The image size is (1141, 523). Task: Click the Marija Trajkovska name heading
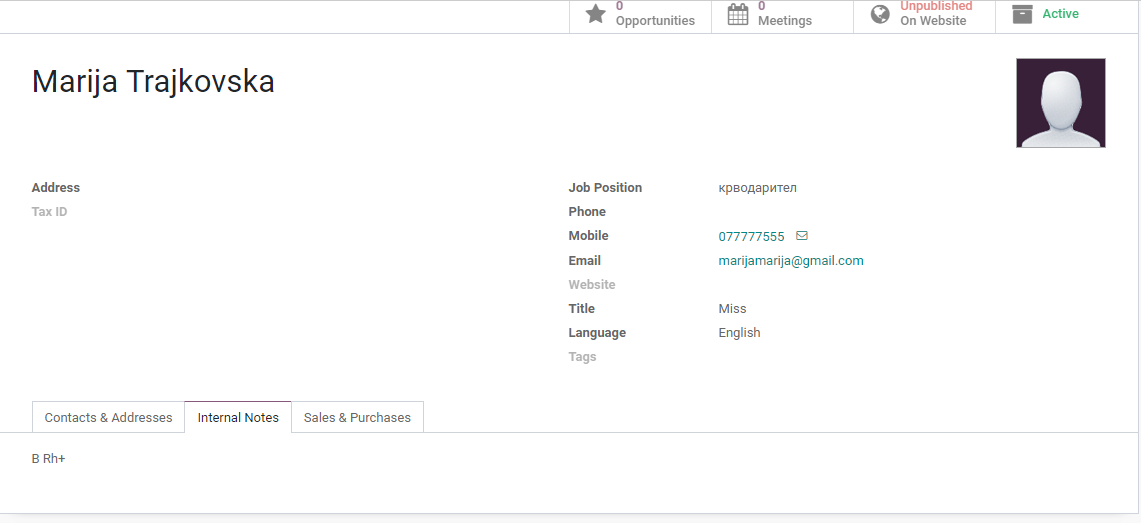pyautogui.click(x=153, y=82)
